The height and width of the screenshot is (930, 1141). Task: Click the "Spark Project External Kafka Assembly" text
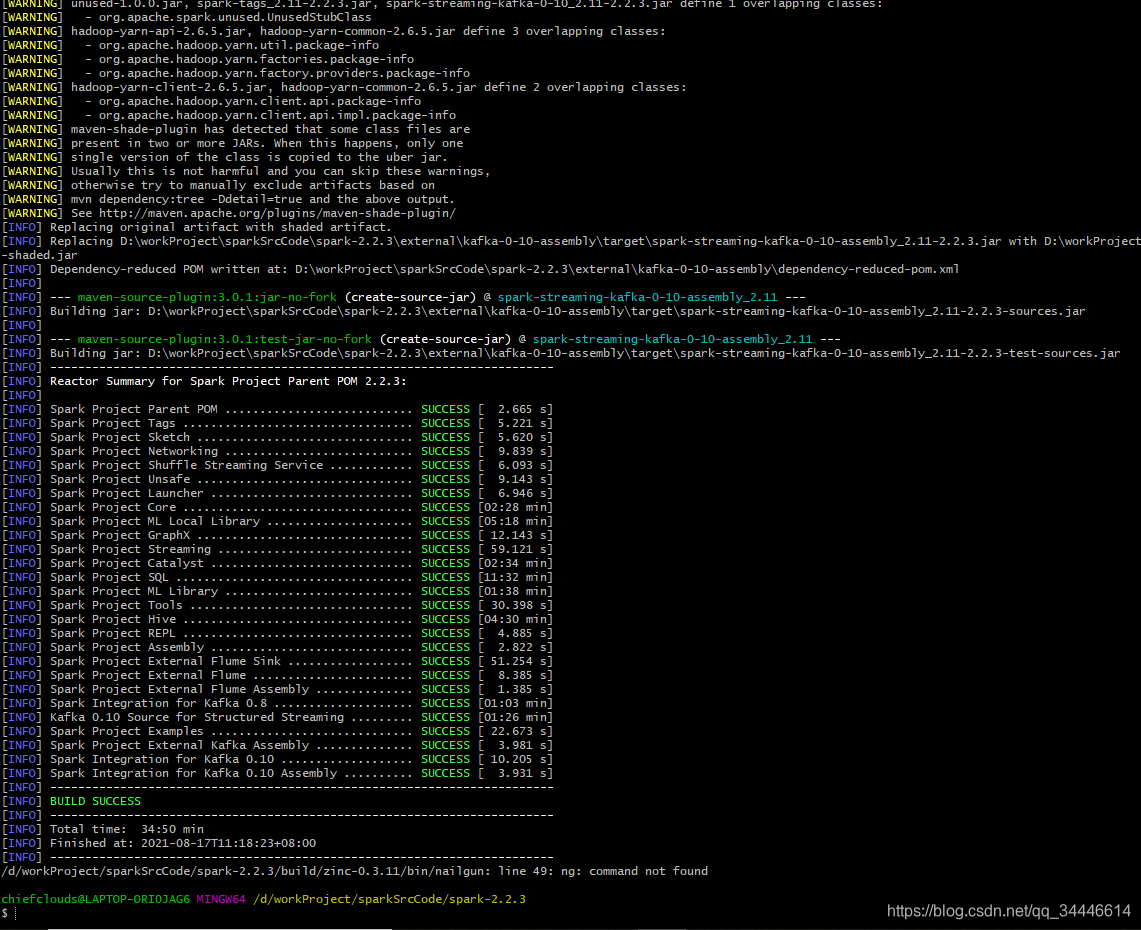click(x=179, y=745)
